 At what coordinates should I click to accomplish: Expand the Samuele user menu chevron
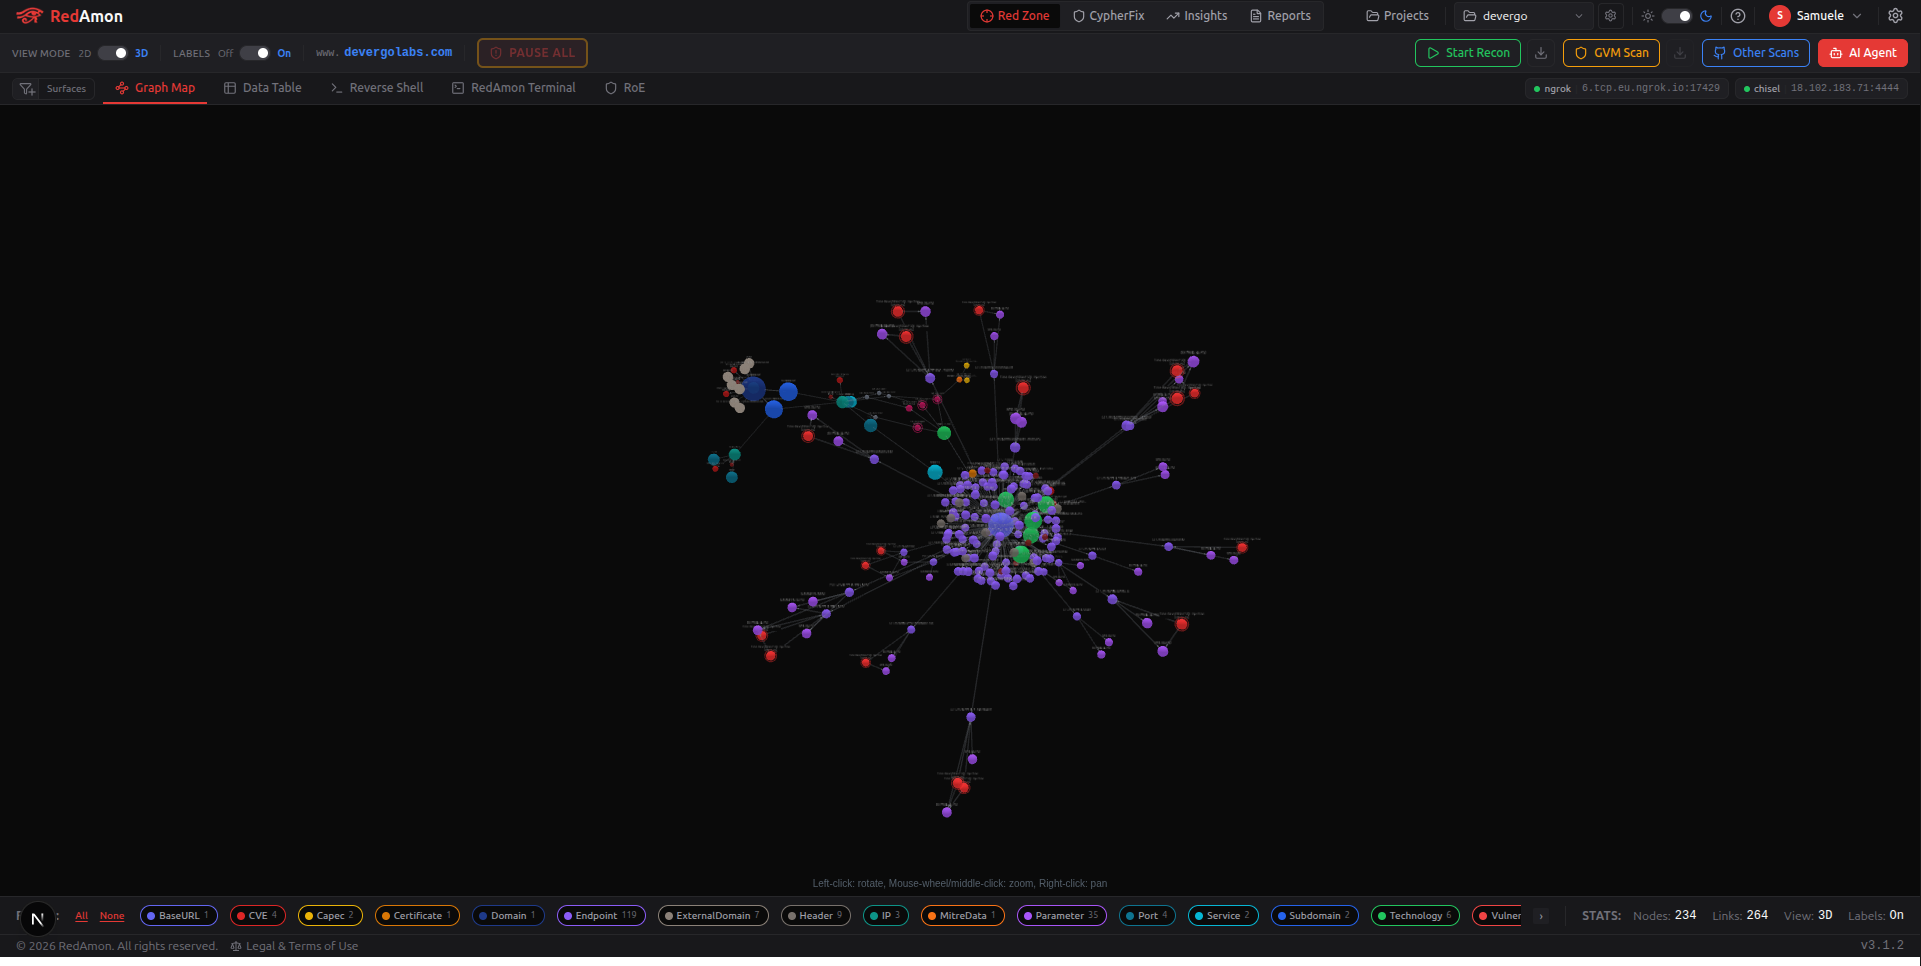(1857, 16)
